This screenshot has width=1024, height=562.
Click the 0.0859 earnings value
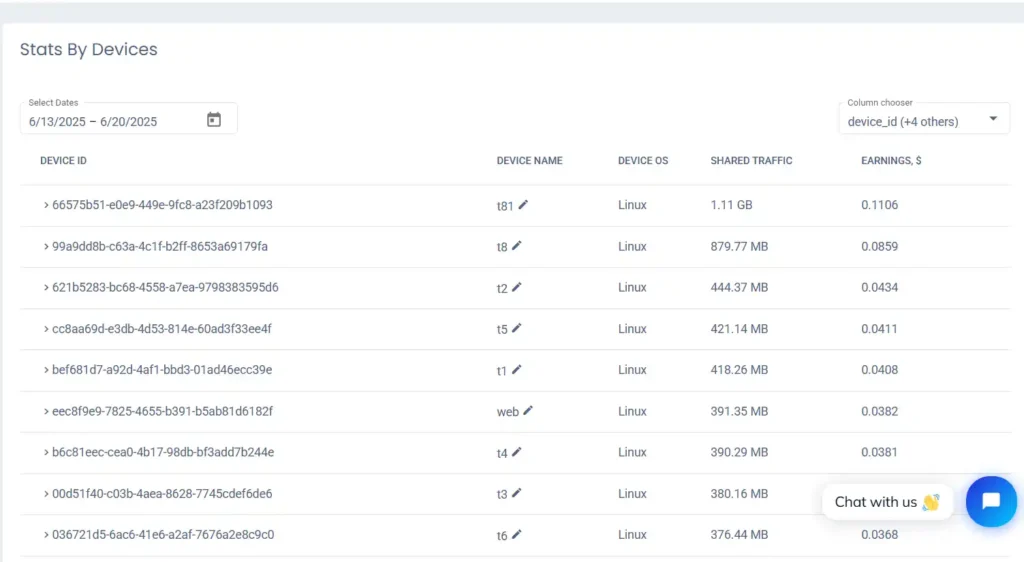pyautogui.click(x=879, y=246)
